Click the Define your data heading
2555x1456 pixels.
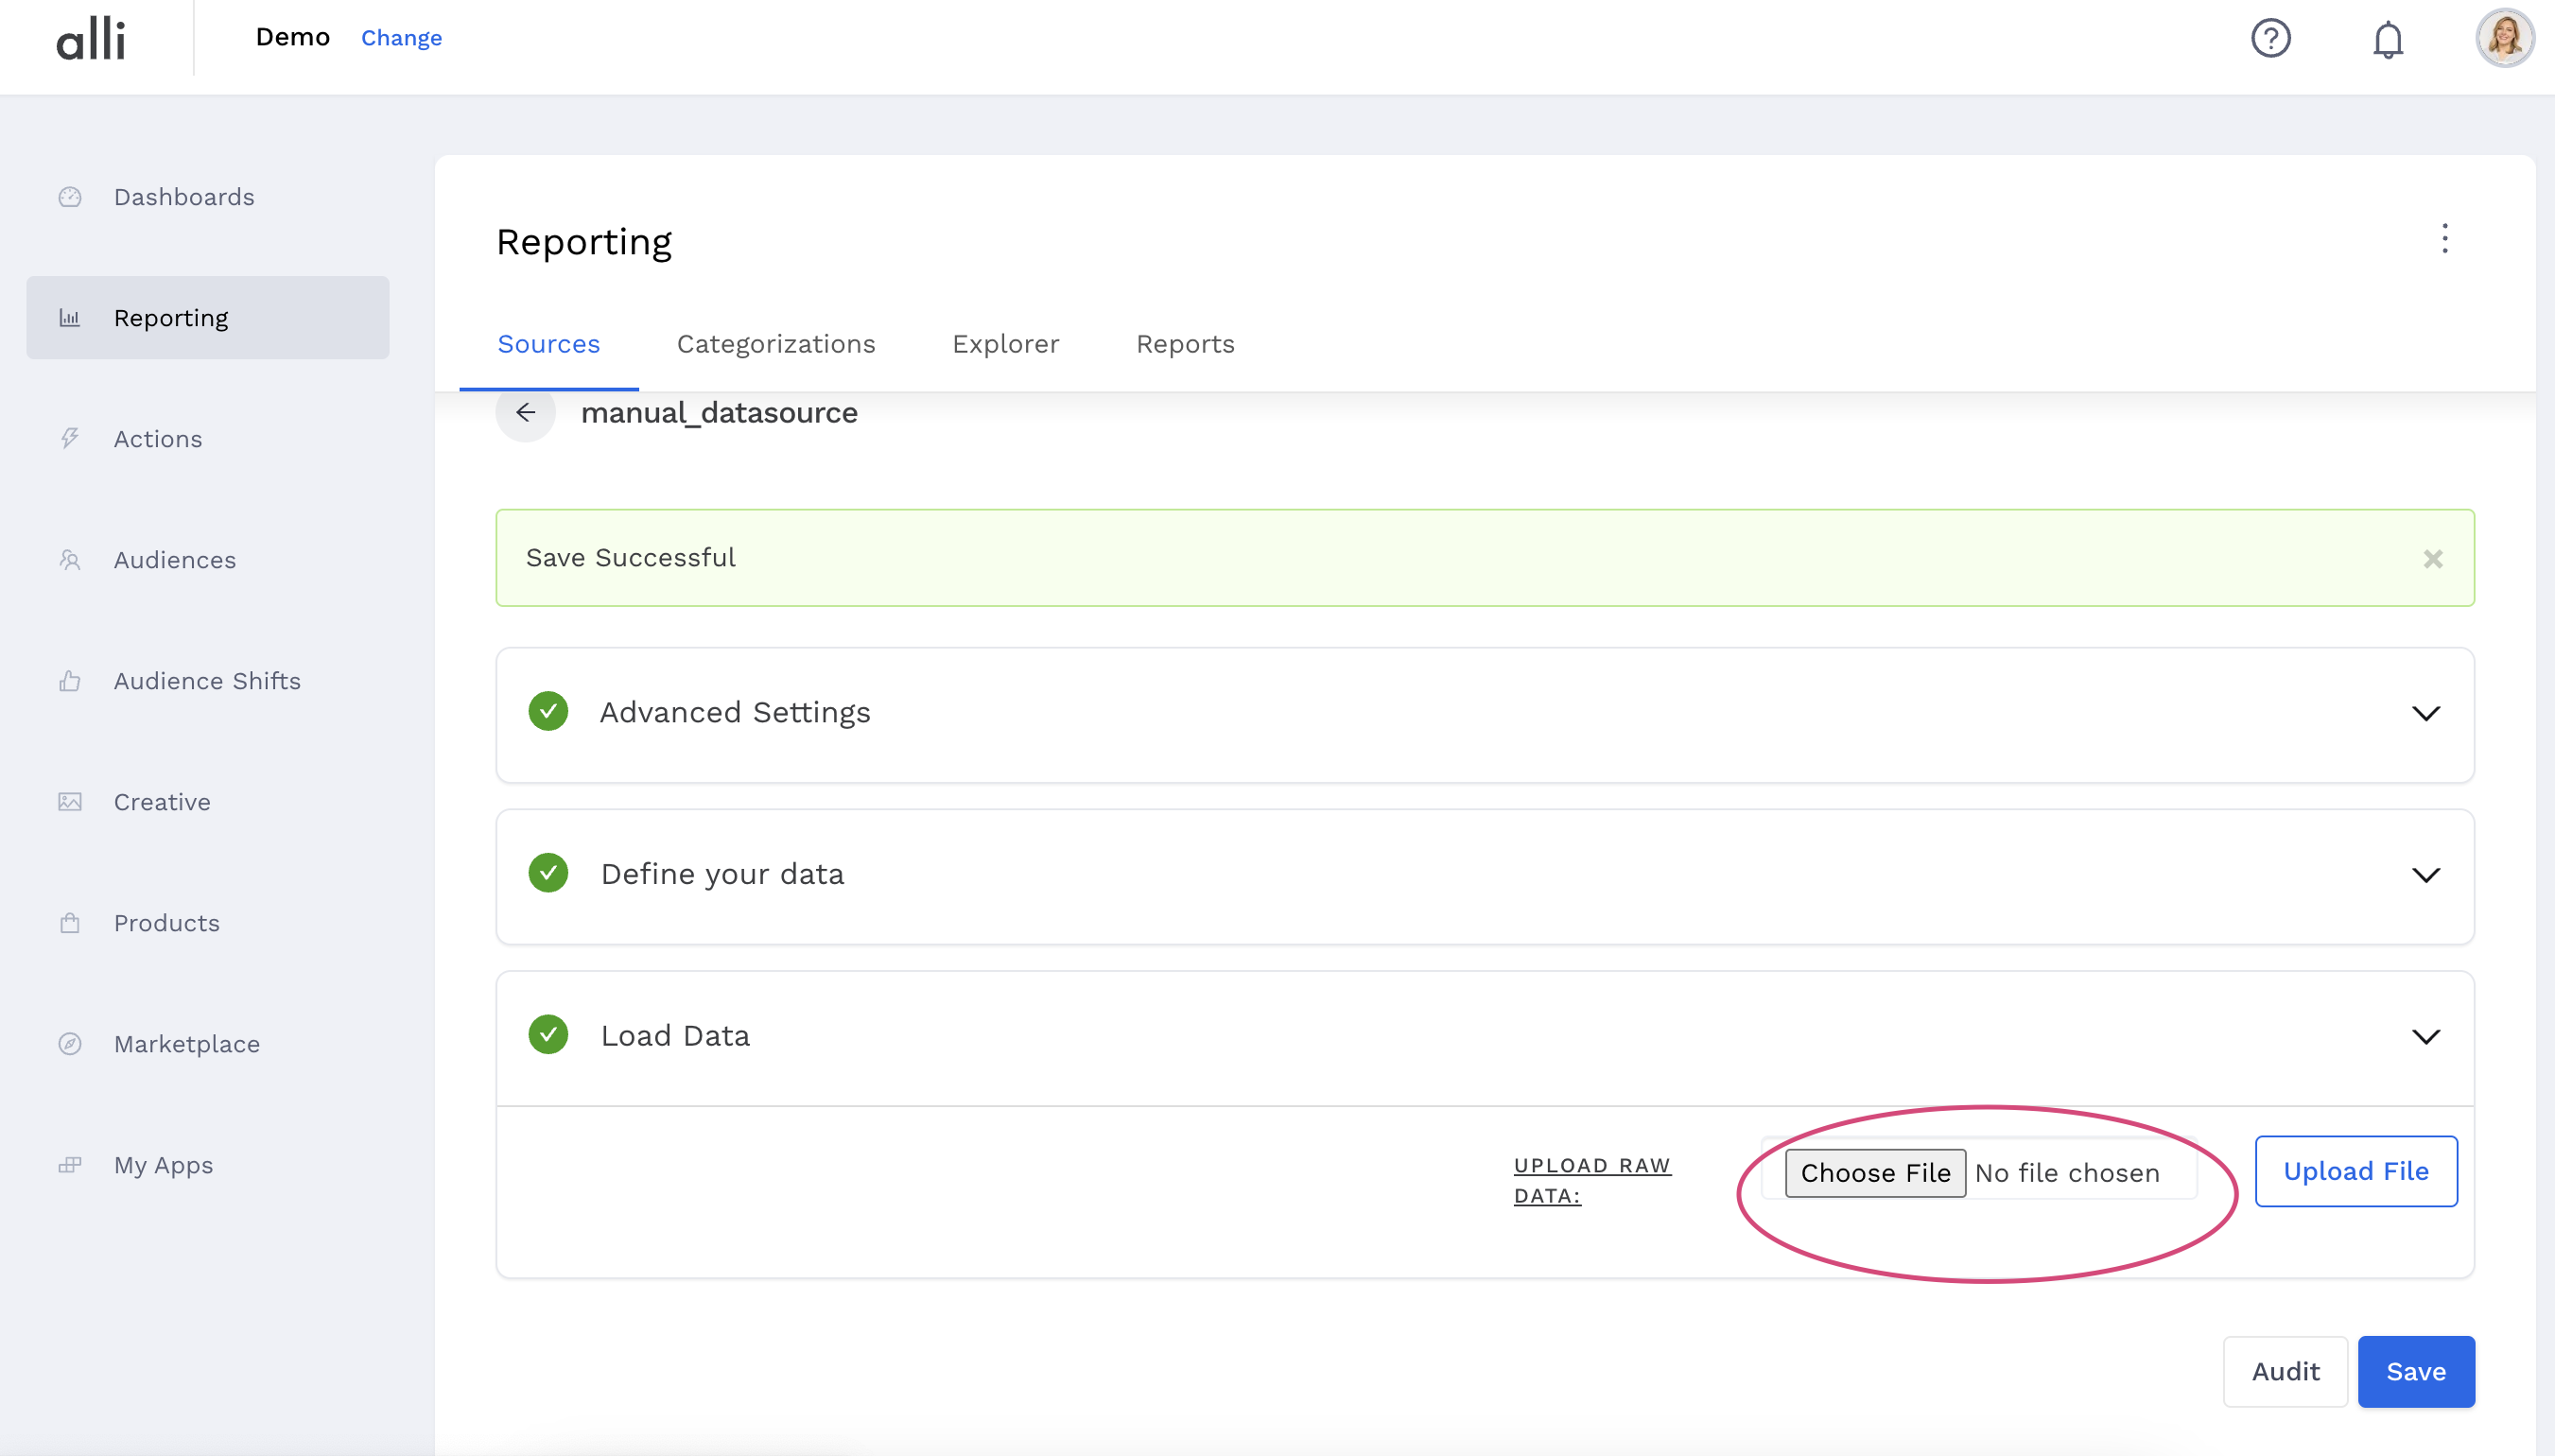722,874
